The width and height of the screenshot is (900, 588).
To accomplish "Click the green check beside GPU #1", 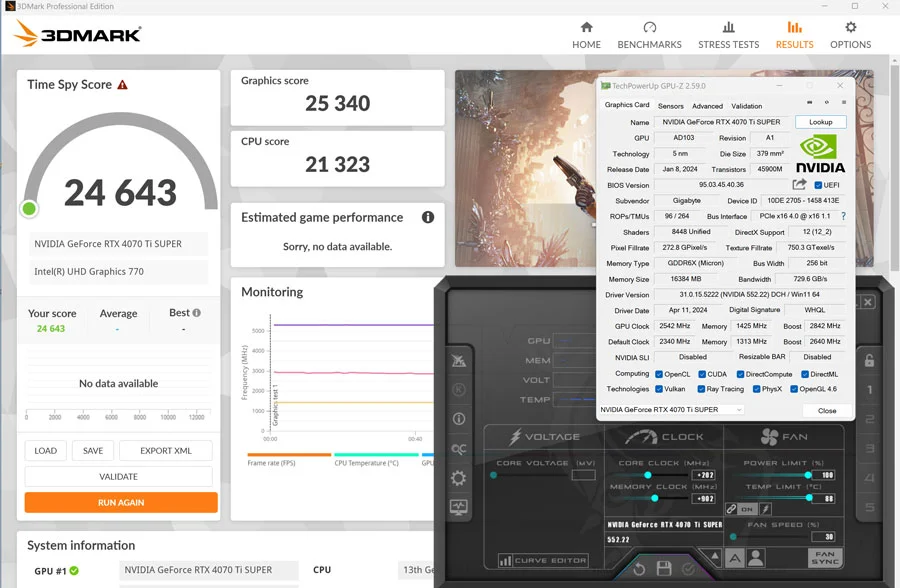I will [x=74, y=570].
